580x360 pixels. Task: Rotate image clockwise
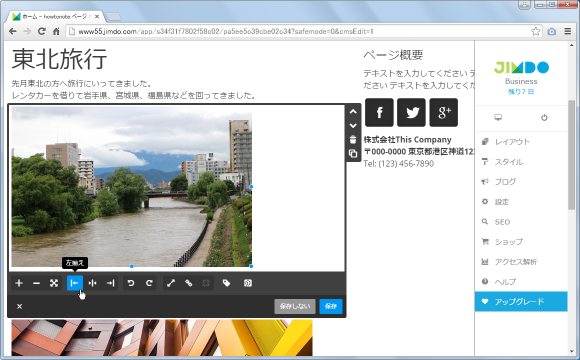point(149,283)
